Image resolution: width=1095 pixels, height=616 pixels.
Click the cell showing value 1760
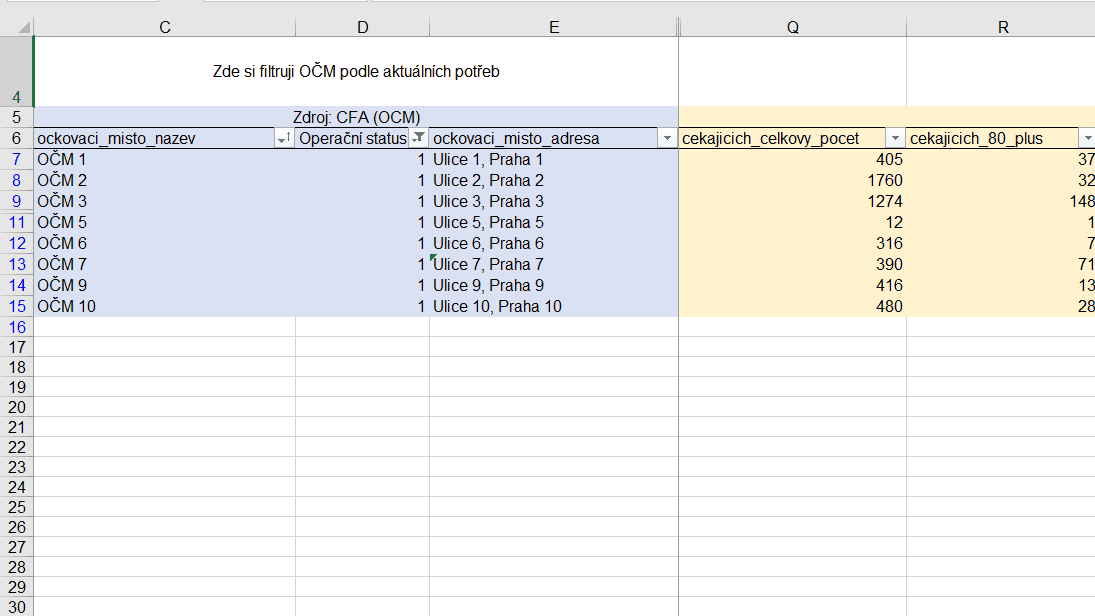tap(792, 181)
